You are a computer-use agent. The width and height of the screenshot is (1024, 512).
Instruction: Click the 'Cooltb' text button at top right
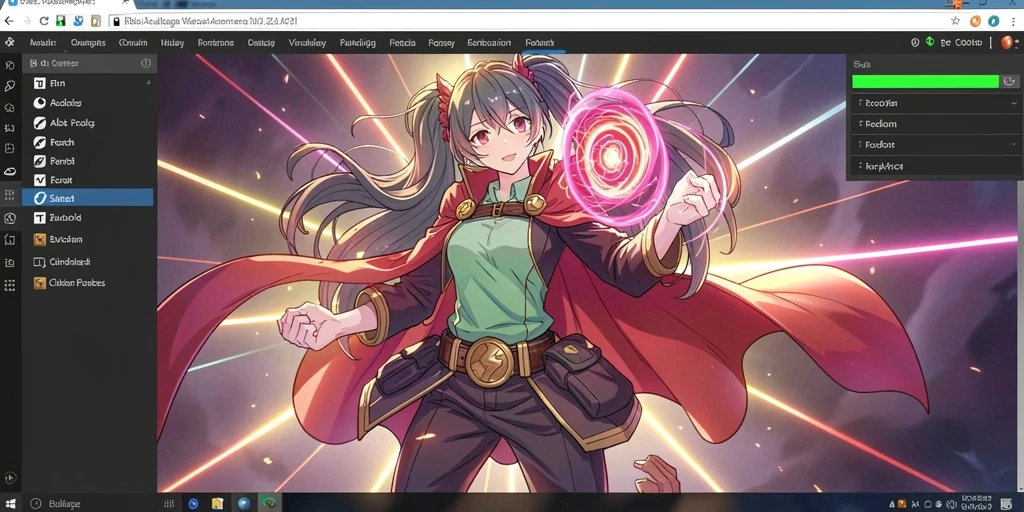968,42
